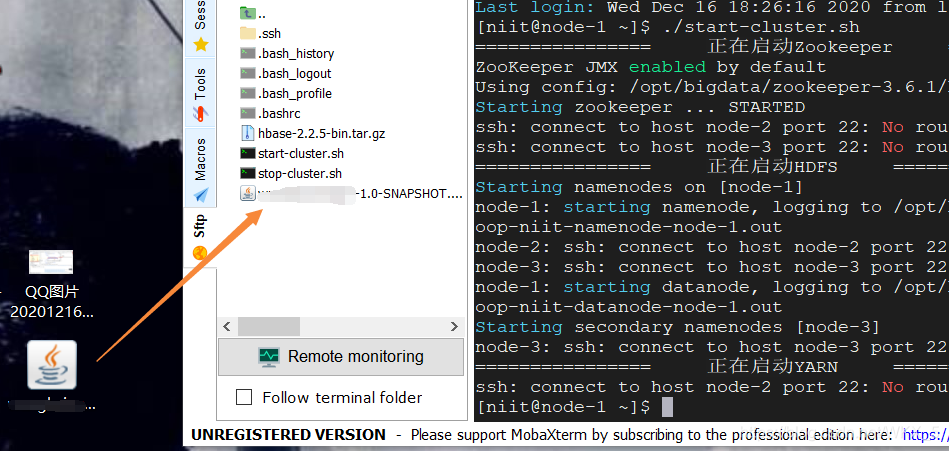This screenshot has height=451, width=949.
Task: Select the .bash_logout file icon
Action: (248, 73)
